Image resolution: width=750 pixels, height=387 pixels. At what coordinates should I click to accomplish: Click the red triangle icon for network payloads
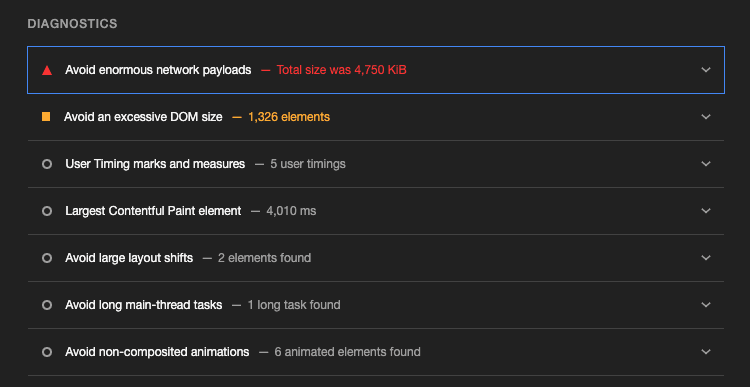47,70
